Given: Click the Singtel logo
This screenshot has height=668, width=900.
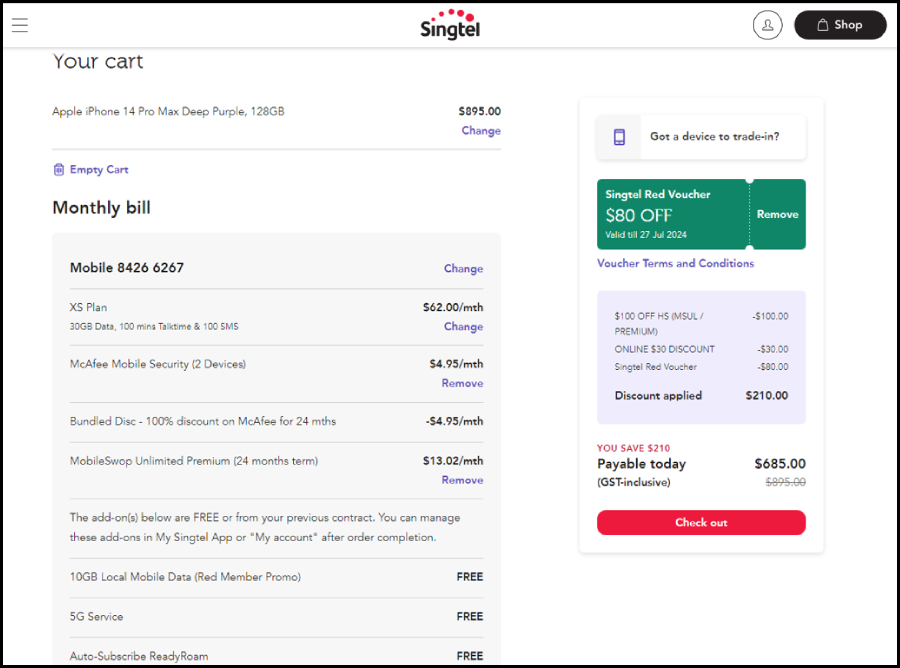Looking at the screenshot, I should (450, 25).
